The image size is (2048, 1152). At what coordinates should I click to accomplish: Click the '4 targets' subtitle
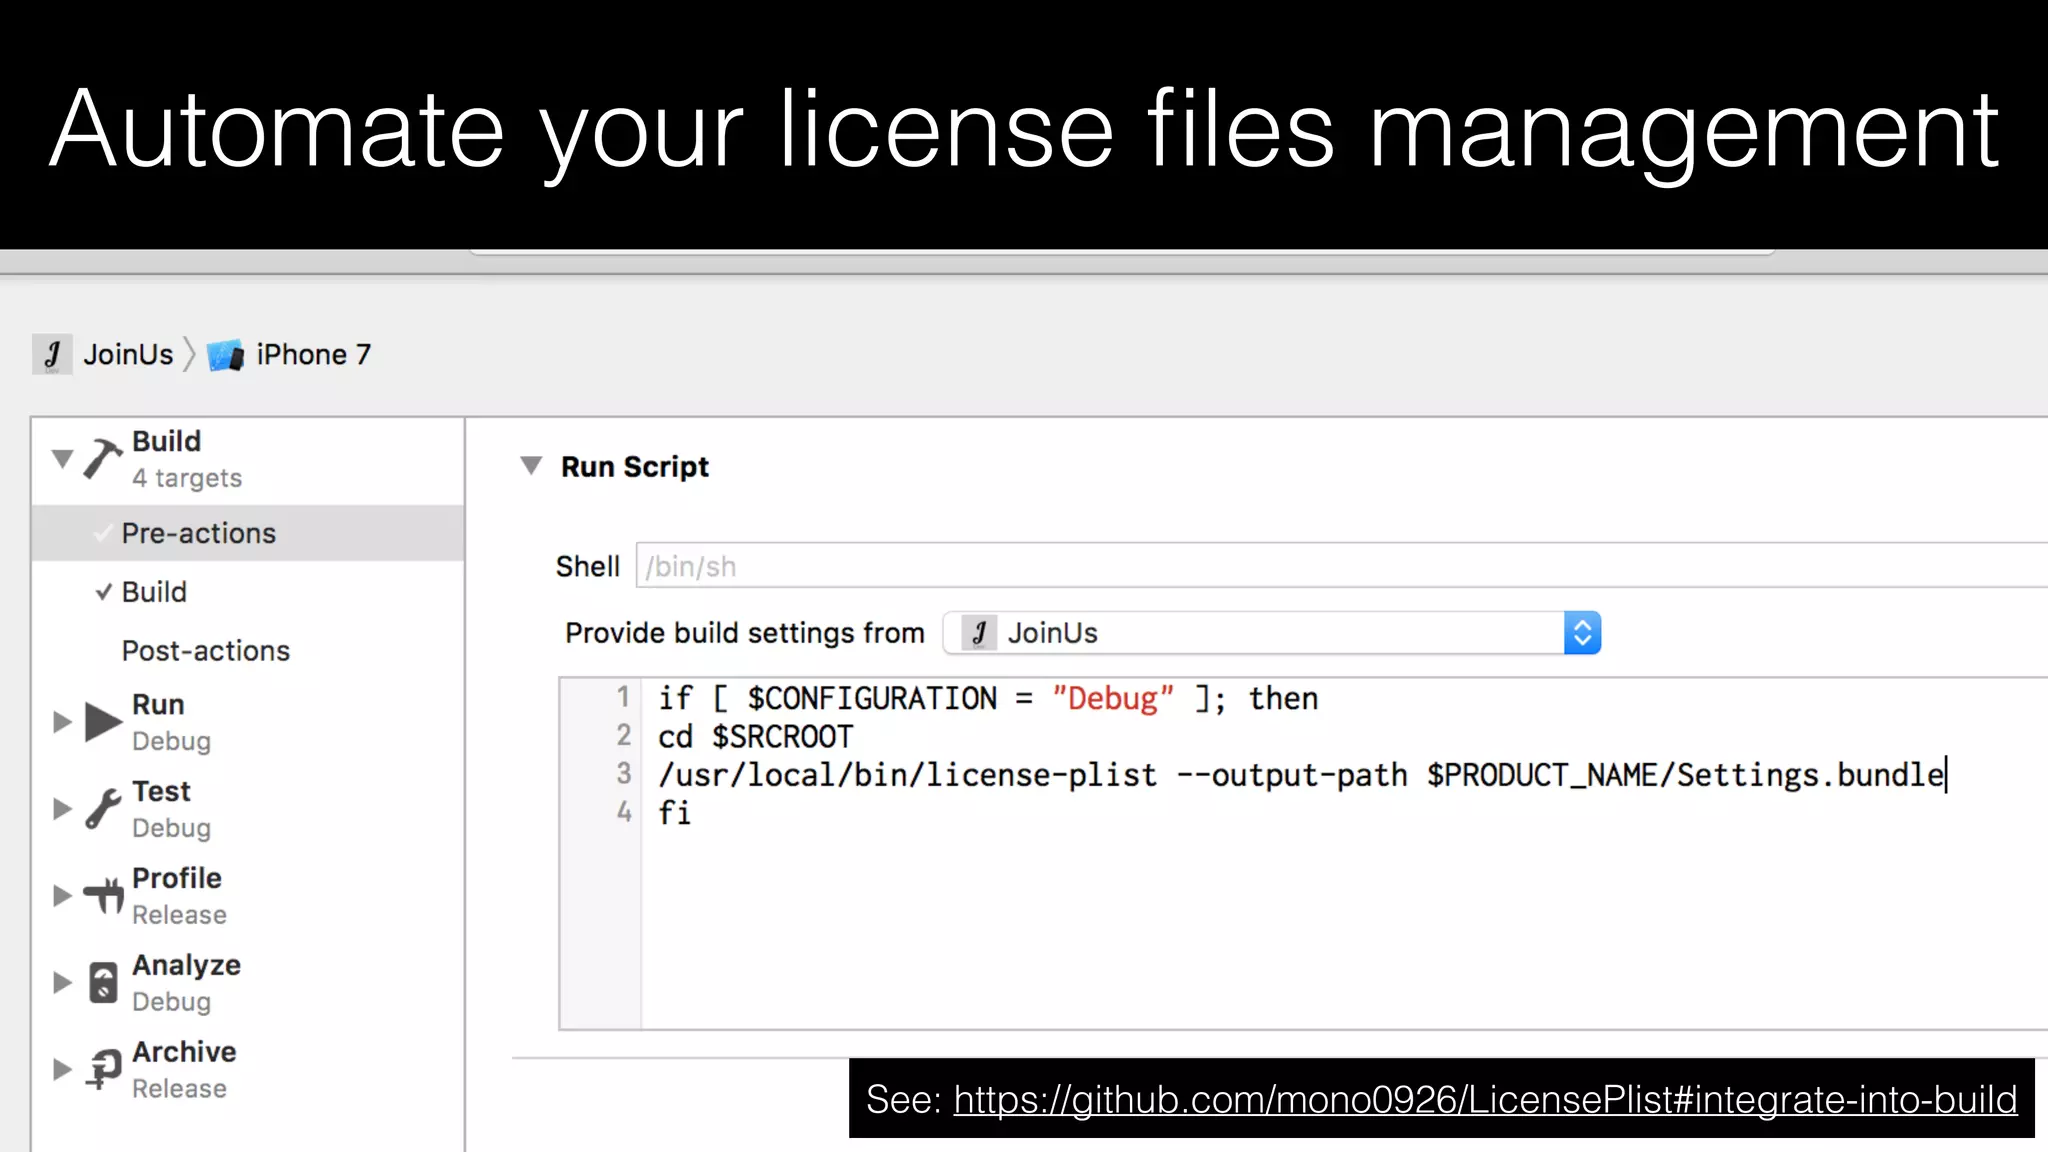coord(187,478)
